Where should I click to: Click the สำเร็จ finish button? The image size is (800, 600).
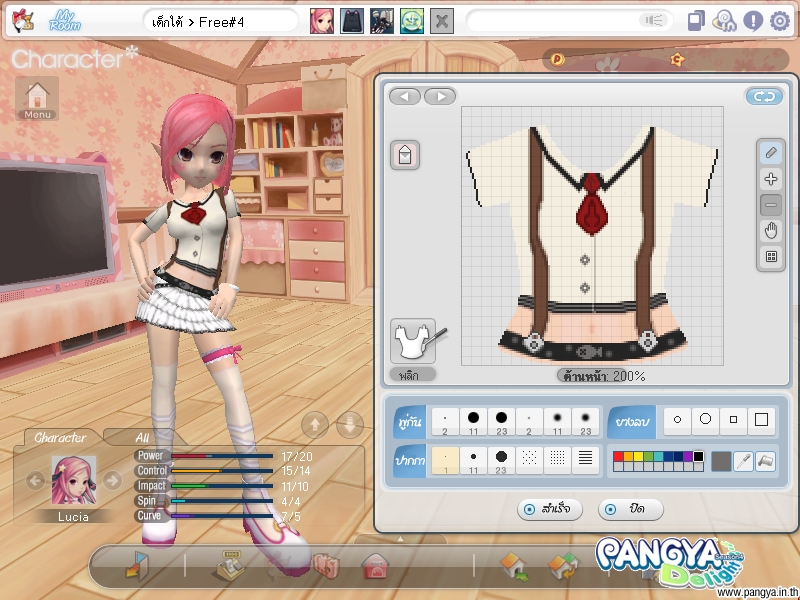click(549, 509)
